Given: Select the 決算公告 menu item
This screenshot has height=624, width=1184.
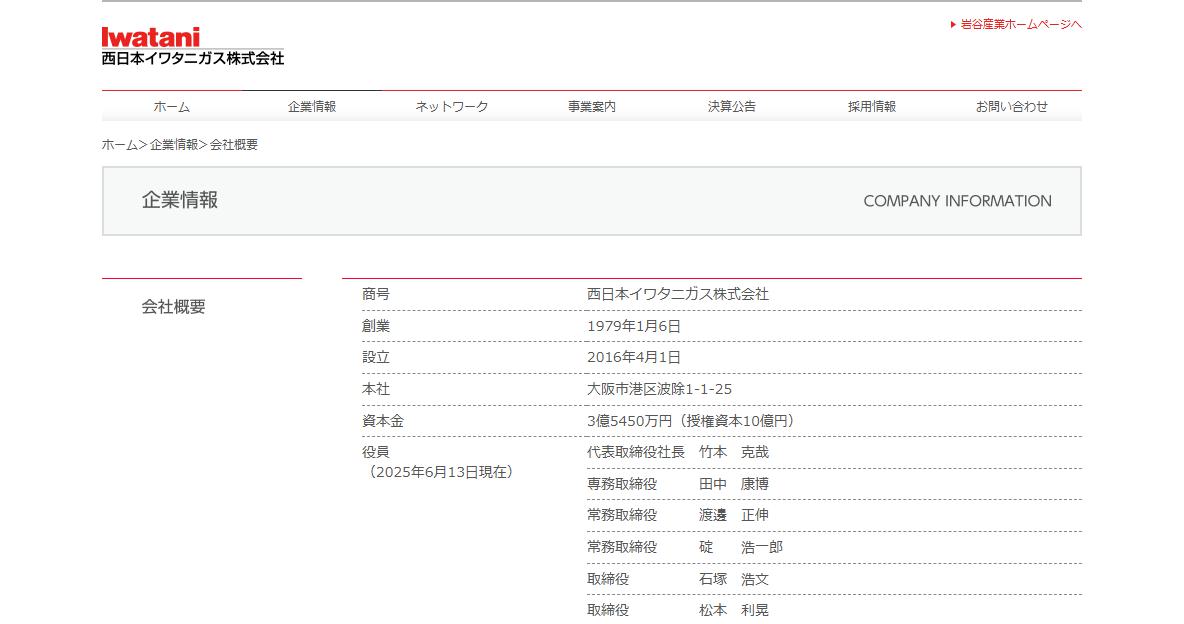Looking at the screenshot, I should pos(732,107).
